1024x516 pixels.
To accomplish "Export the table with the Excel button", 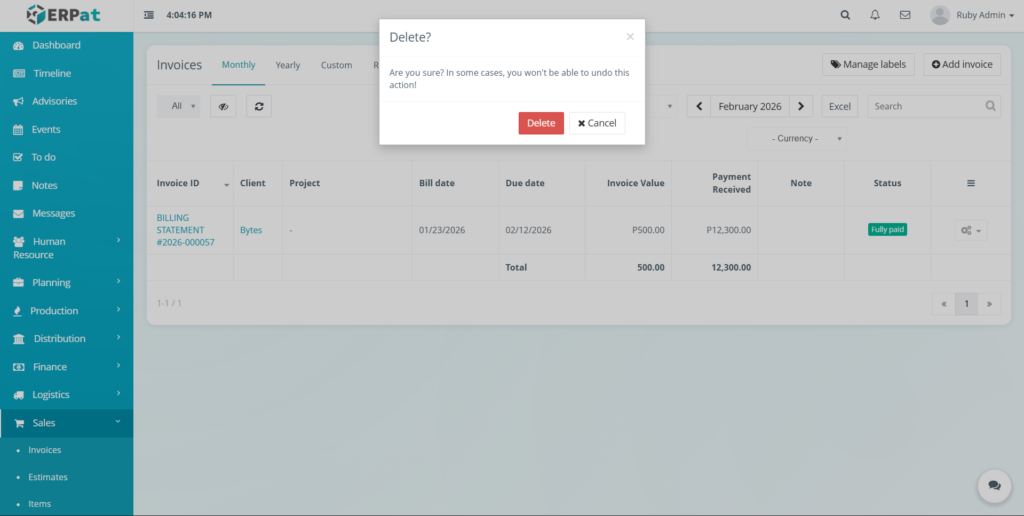I will point(840,106).
